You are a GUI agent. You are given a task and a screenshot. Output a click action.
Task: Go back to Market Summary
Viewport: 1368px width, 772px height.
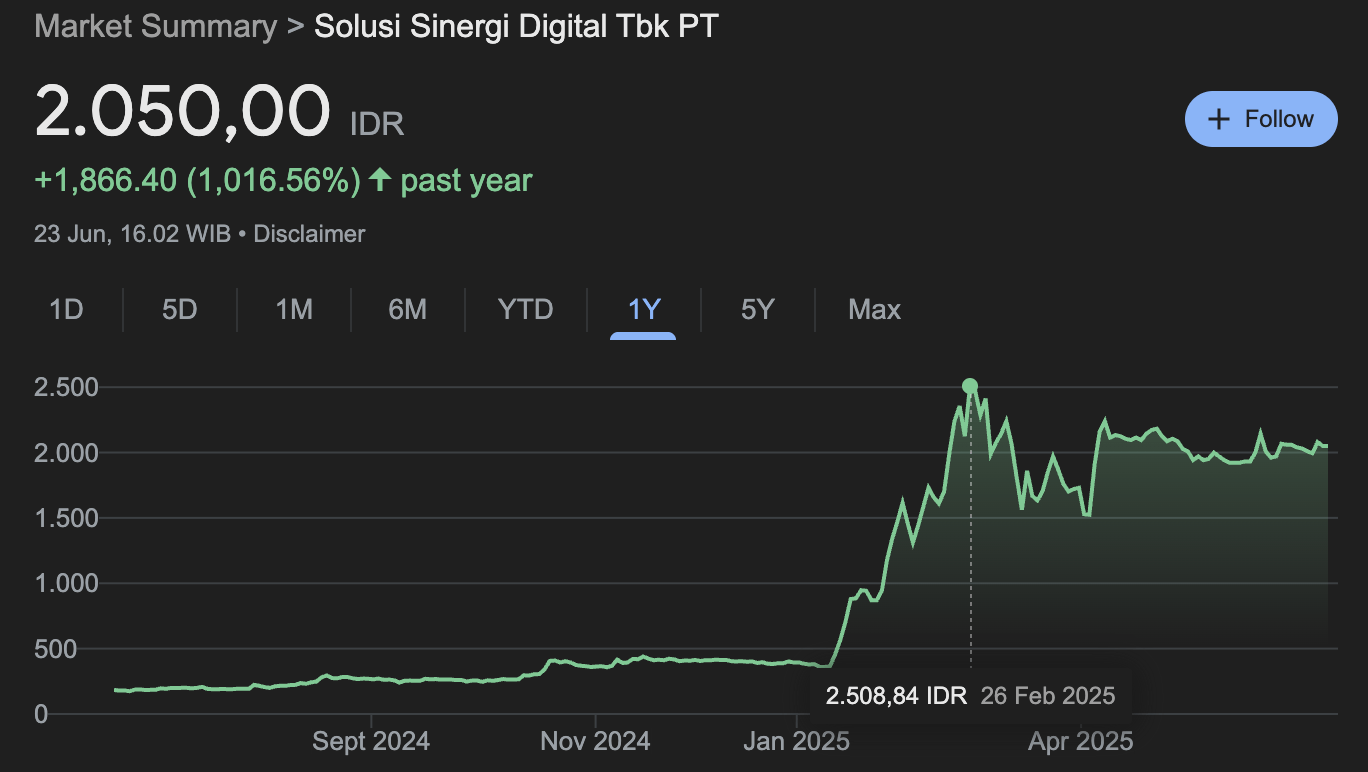coord(155,26)
